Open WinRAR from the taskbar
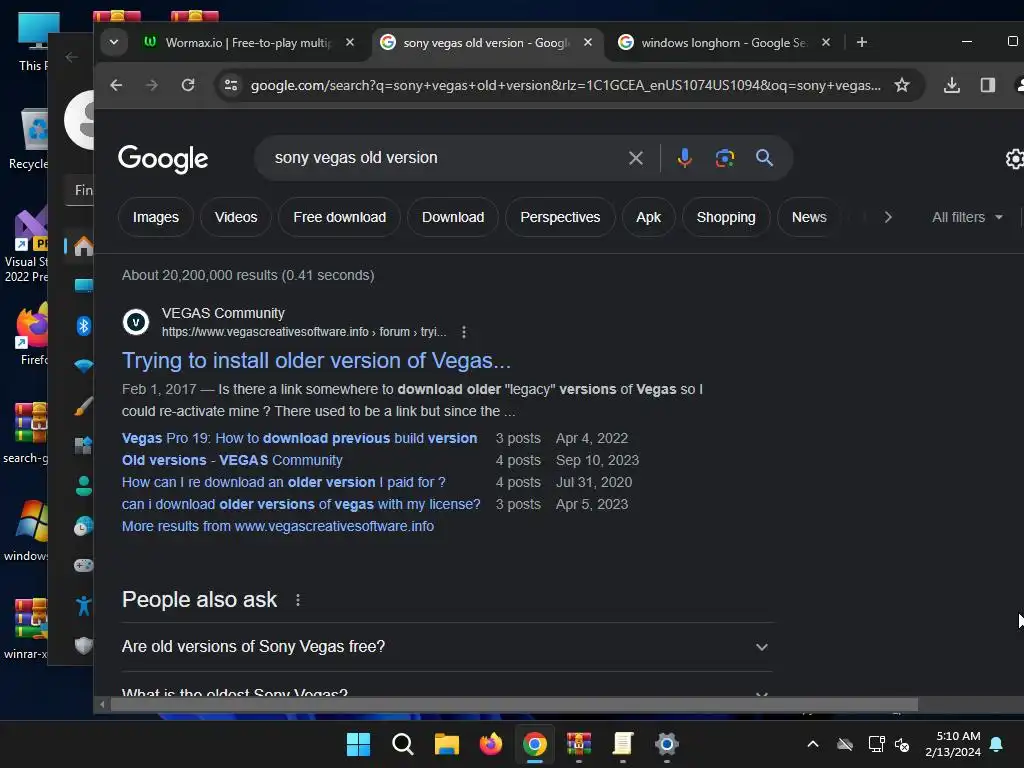1024x768 pixels. click(579, 744)
